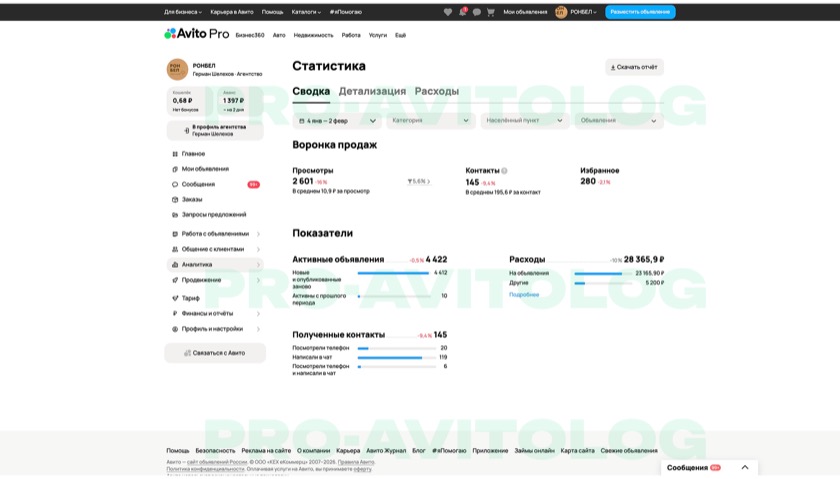Click the Заказы sidebar icon
The width and height of the screenshot is (840, 479).
click(x=175, y=199)
